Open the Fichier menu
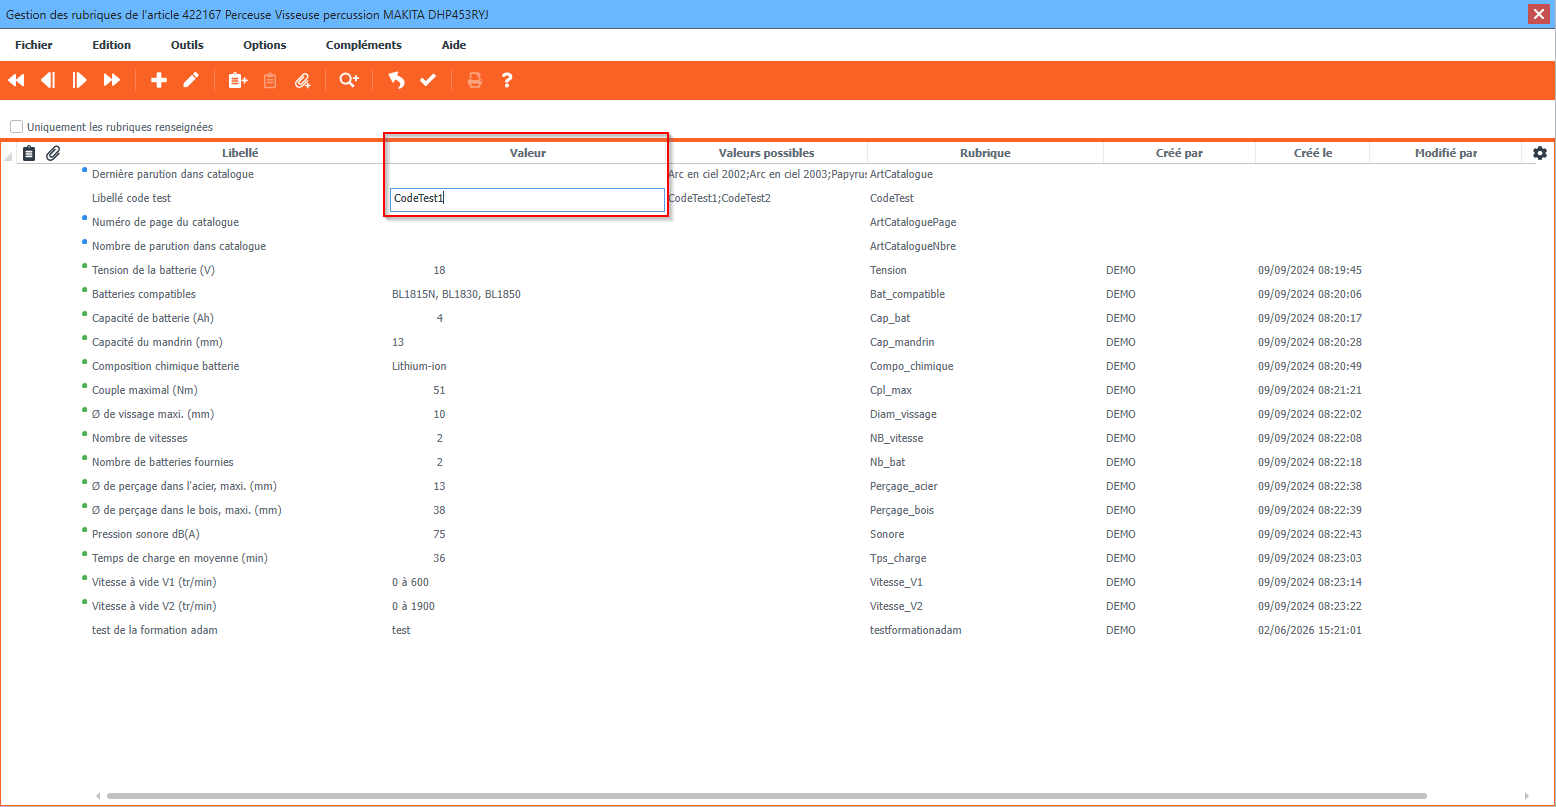Image resolution: width=1556 pixels, height=807 pixels. pos(34,45)
